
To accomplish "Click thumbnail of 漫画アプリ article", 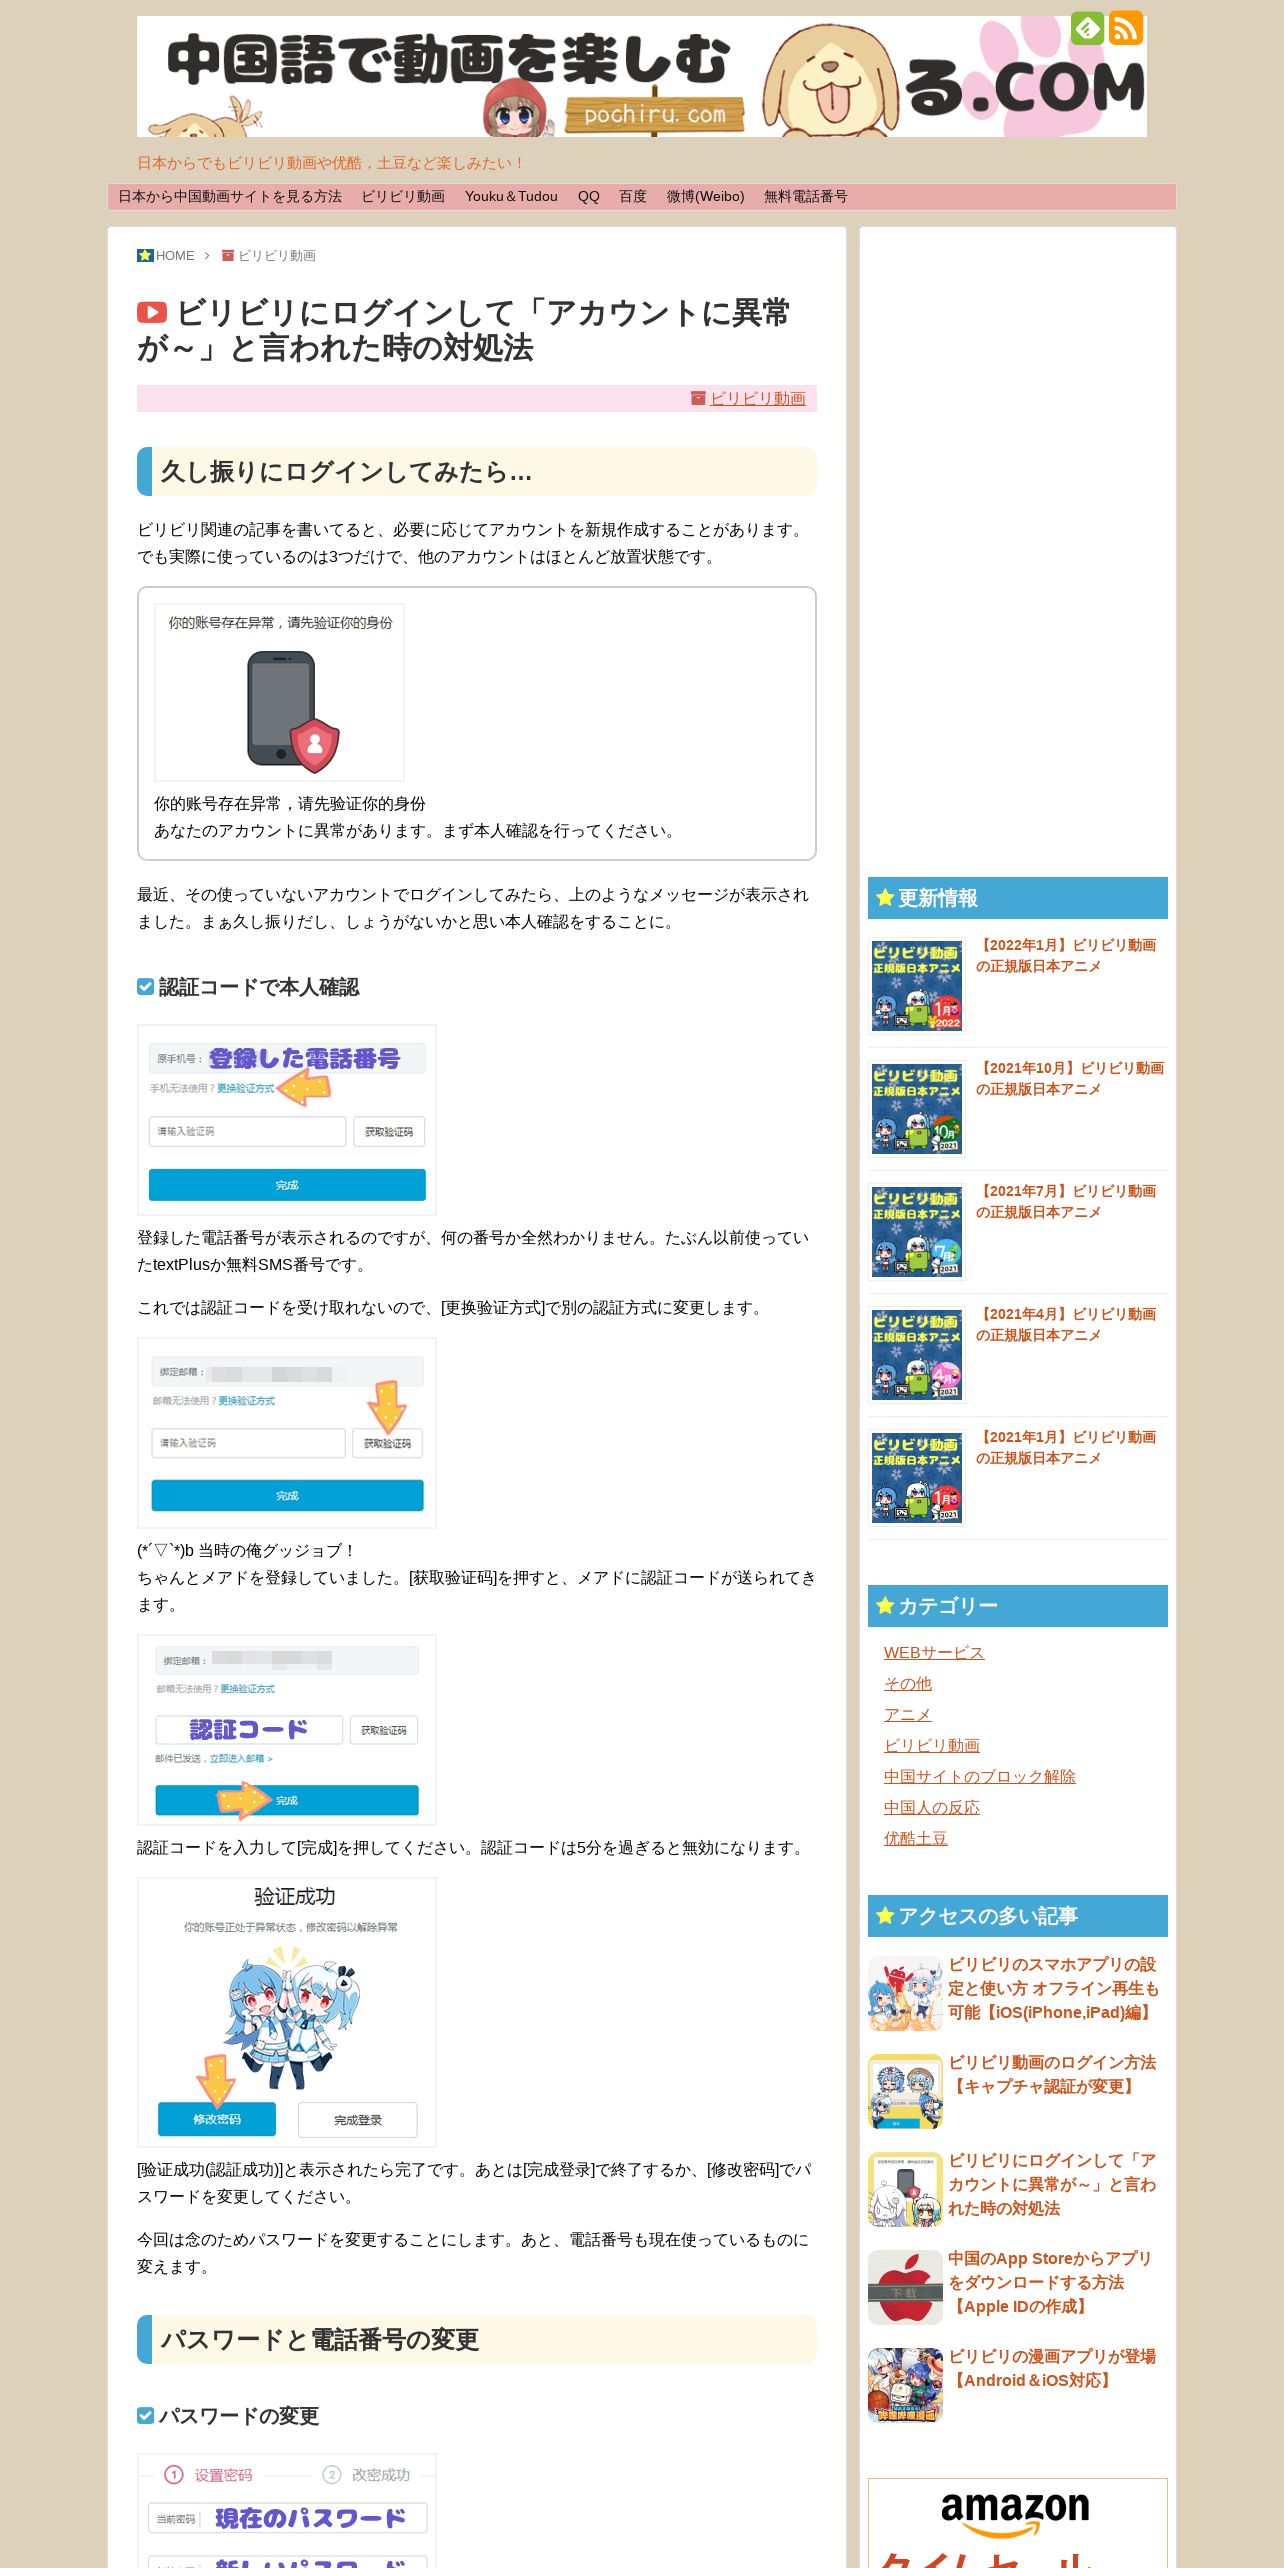I will [905, 2385].
